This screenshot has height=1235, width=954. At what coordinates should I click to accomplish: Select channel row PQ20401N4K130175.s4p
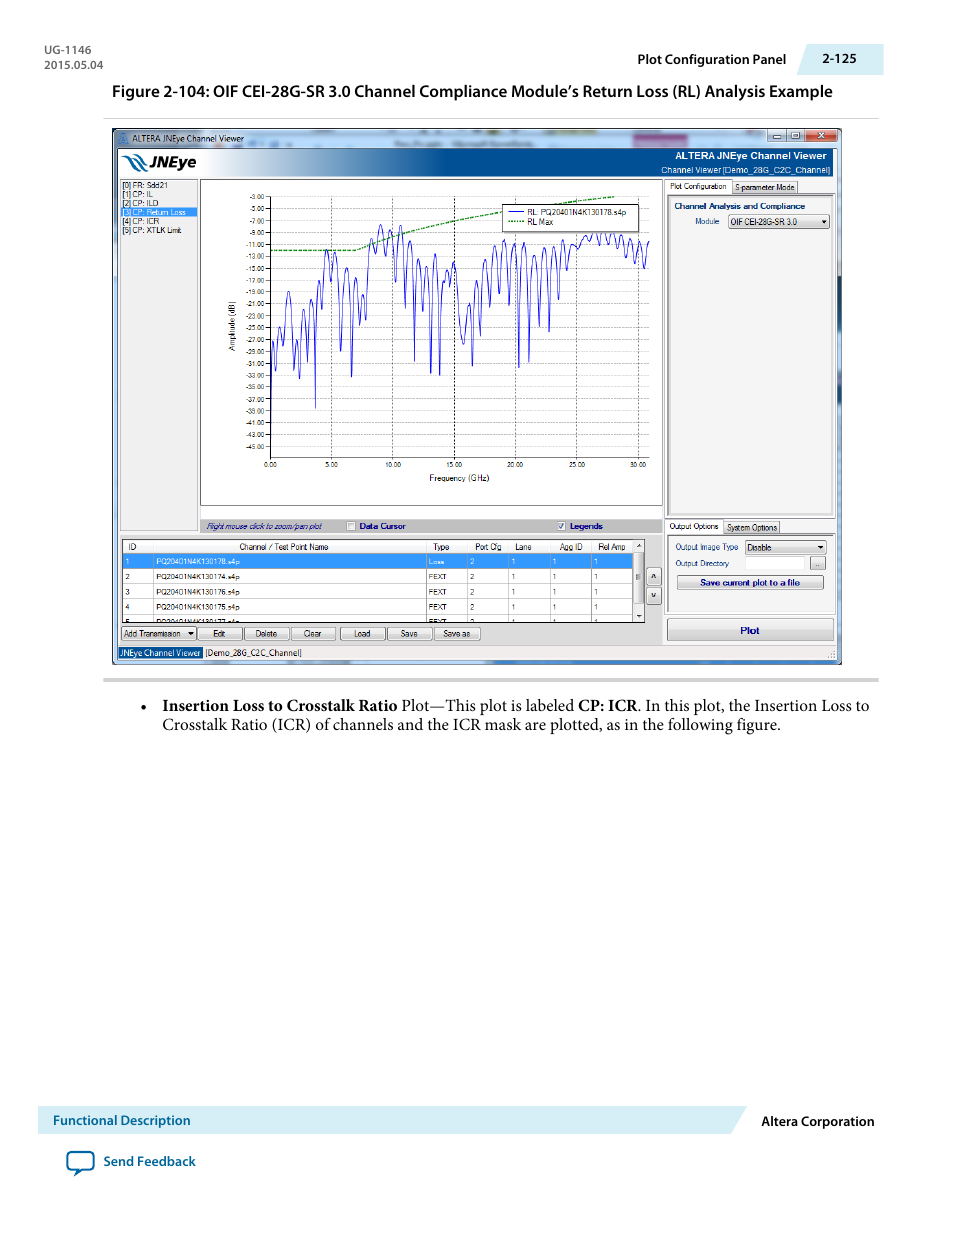tap(378, 607)
